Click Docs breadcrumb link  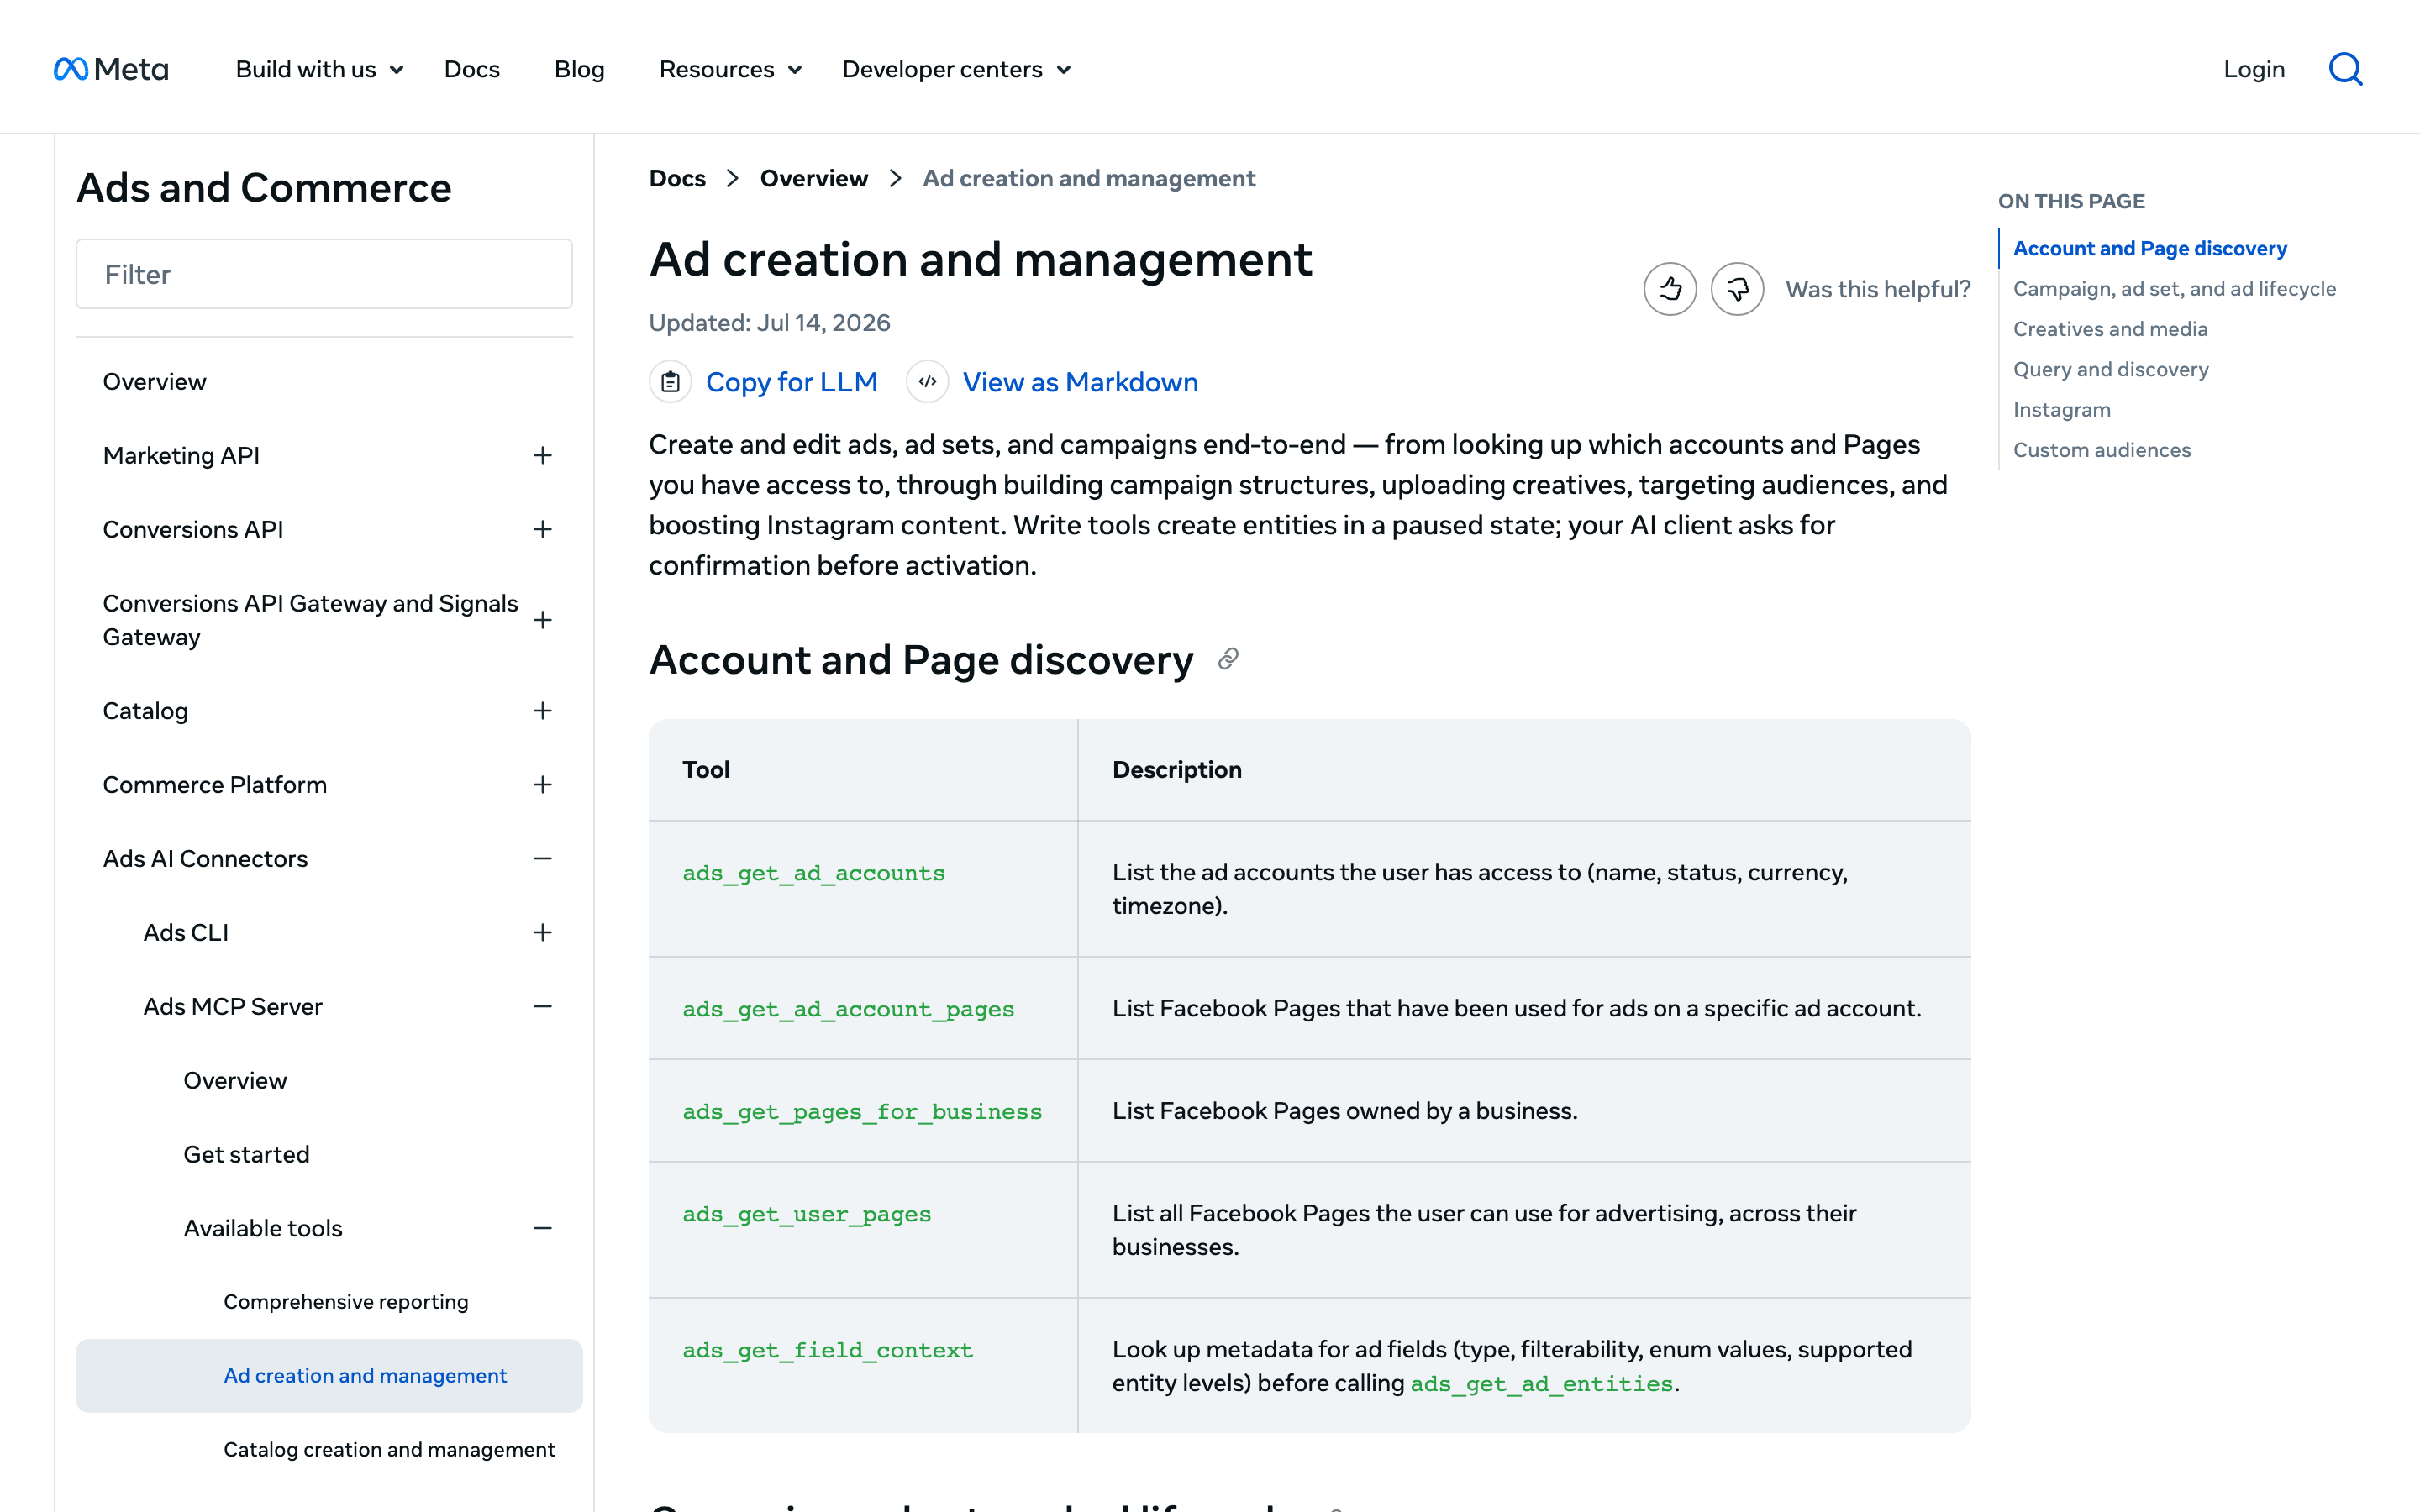click(x=677, y=178)
